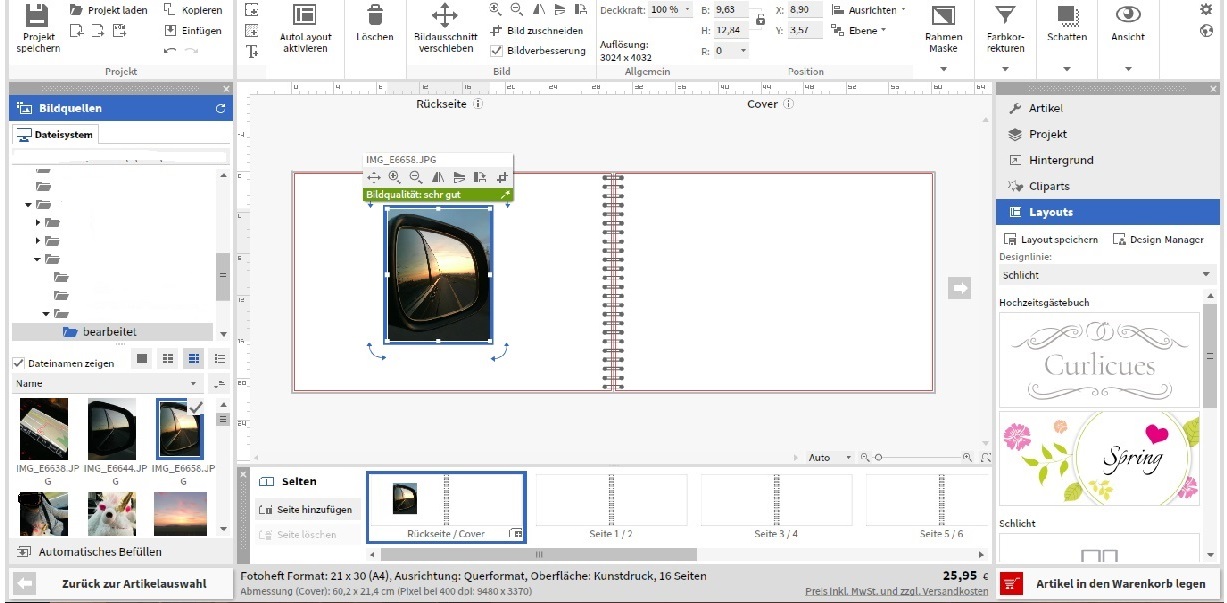Zoom into the image using the ribbon magnifier
The height and width of the screenshot is (603, 1227).
pyautogui.click(x=496, y=9)
